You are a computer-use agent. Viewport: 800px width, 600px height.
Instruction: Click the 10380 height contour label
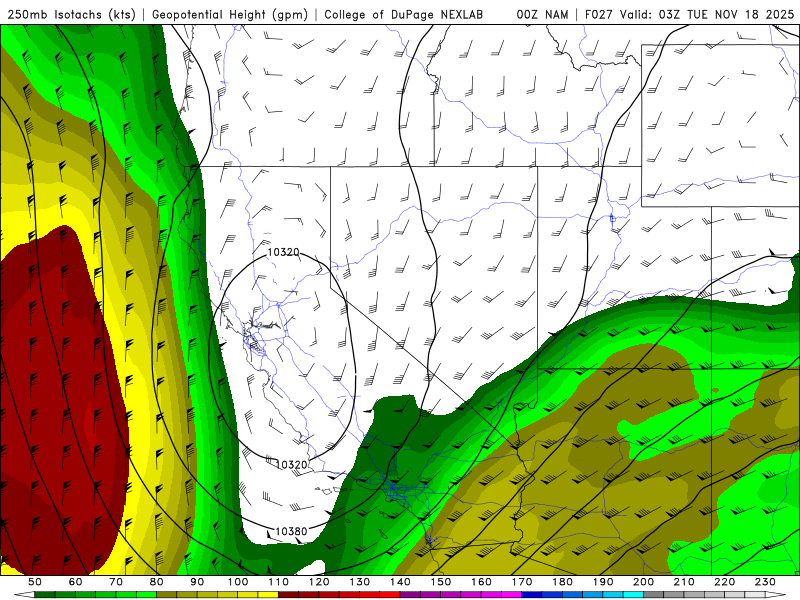291,531
